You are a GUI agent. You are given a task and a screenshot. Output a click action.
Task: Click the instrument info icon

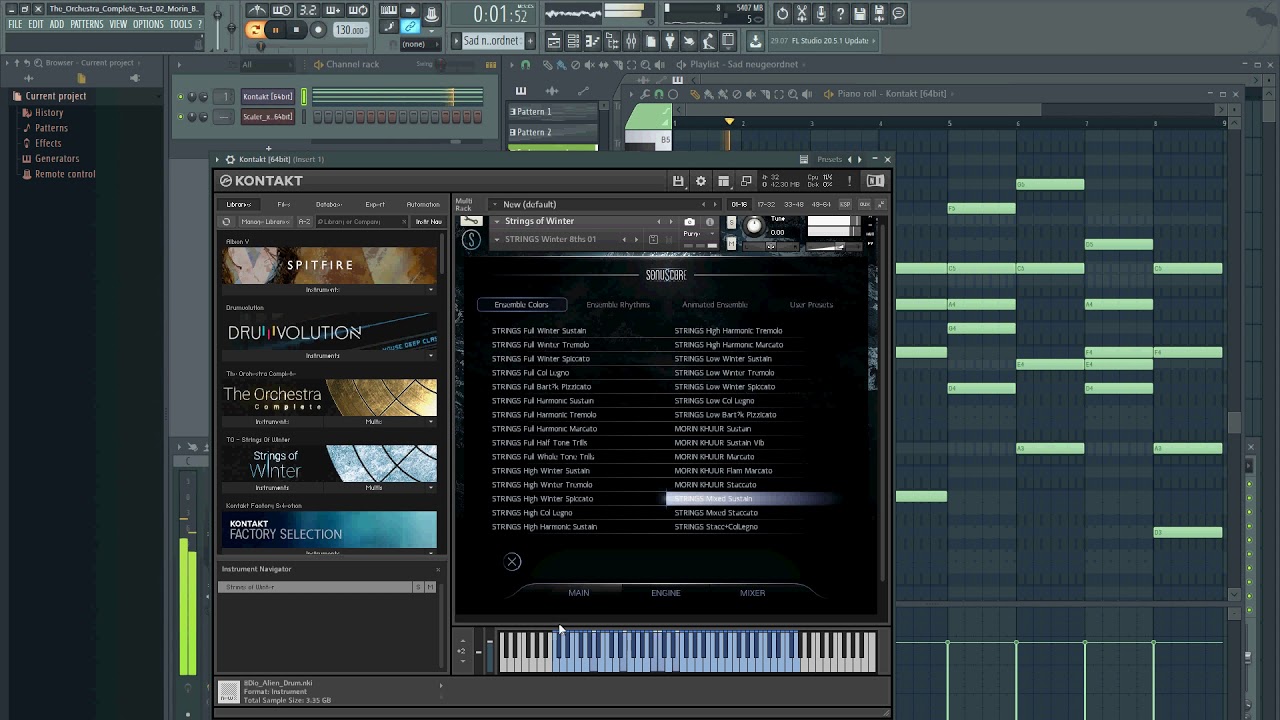[710, 222]
